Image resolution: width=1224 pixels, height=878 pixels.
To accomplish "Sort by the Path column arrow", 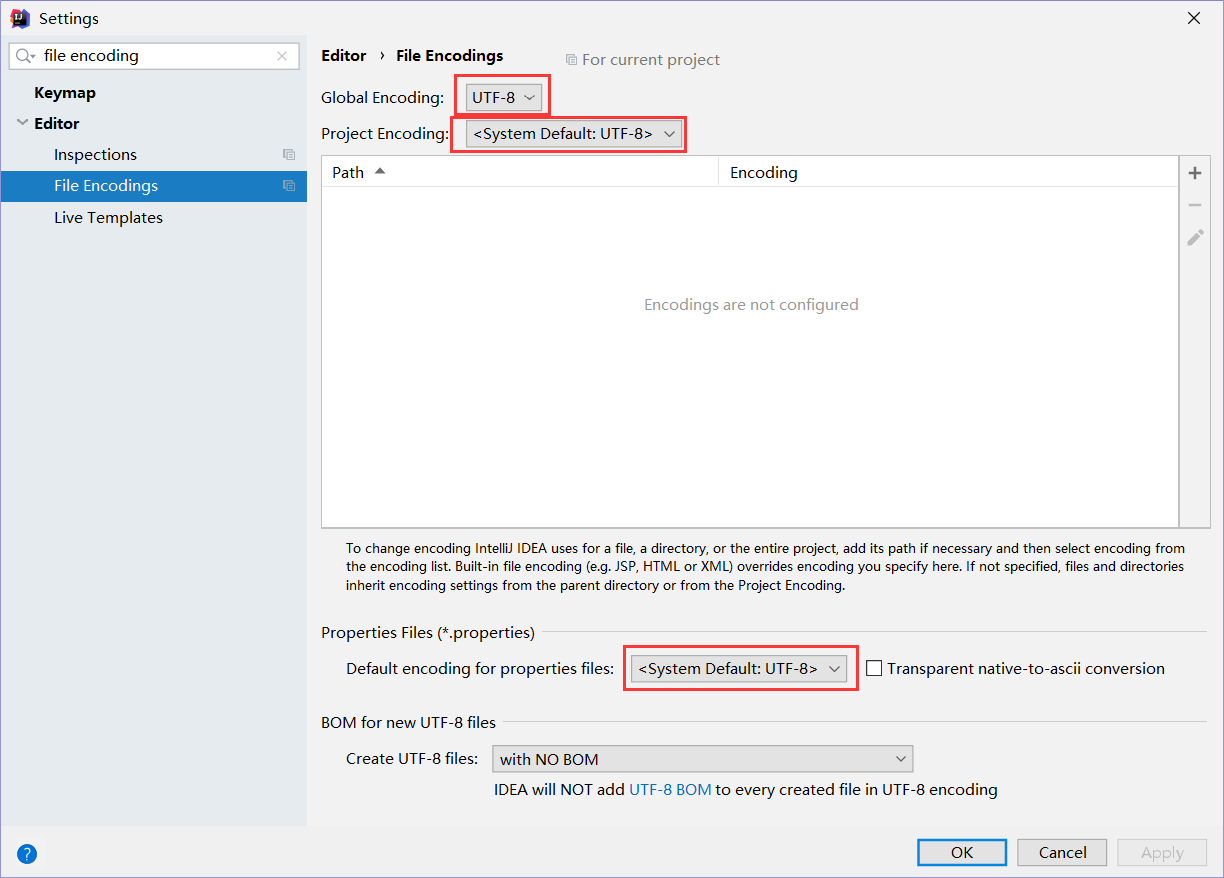I will point(379,171).
